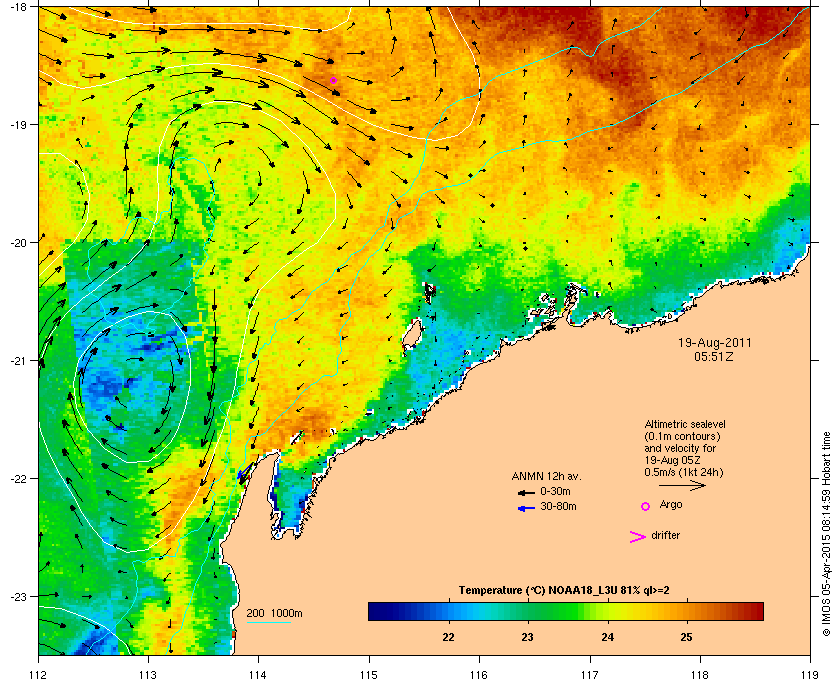The image size is (840, 680).
Task: Click the 'ANMN 12h av.' label
Action: pos(546,476)
